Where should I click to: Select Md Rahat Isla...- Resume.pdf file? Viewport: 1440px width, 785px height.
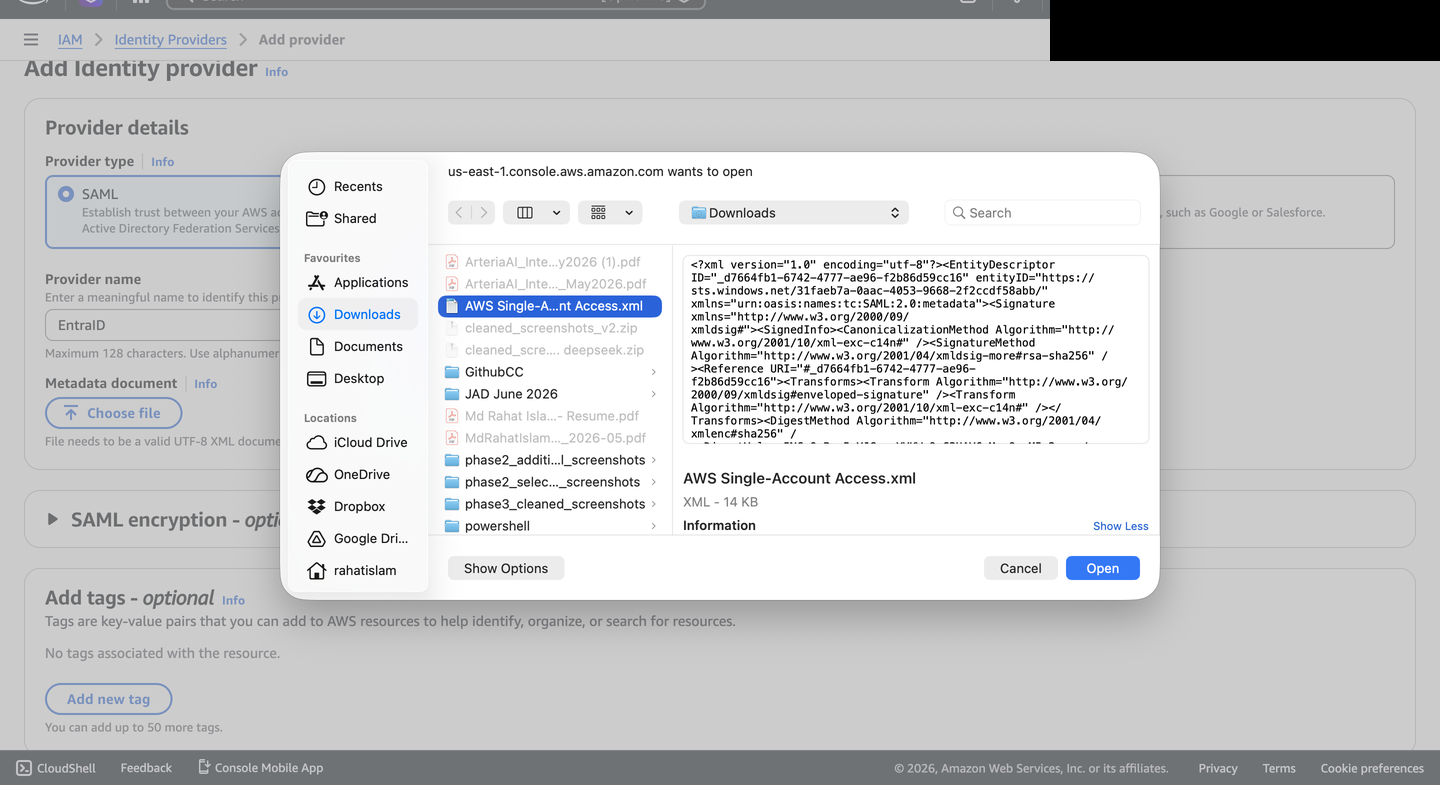550,416
